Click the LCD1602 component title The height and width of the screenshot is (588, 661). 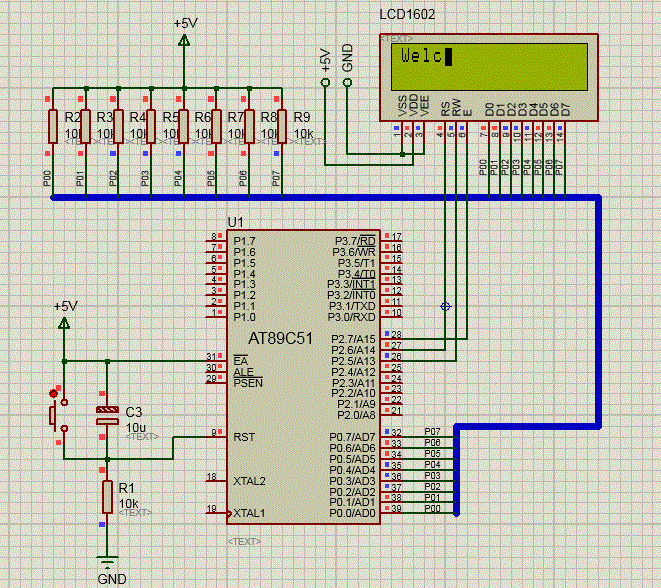tap(407, 14)
